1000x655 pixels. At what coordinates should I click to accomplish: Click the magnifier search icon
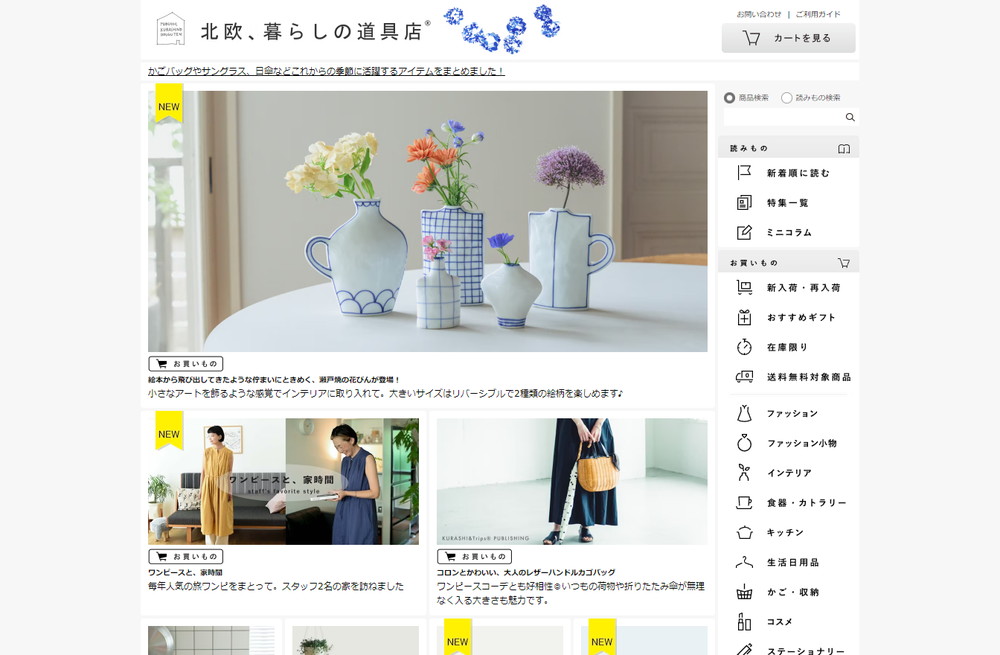coord(850,117)
